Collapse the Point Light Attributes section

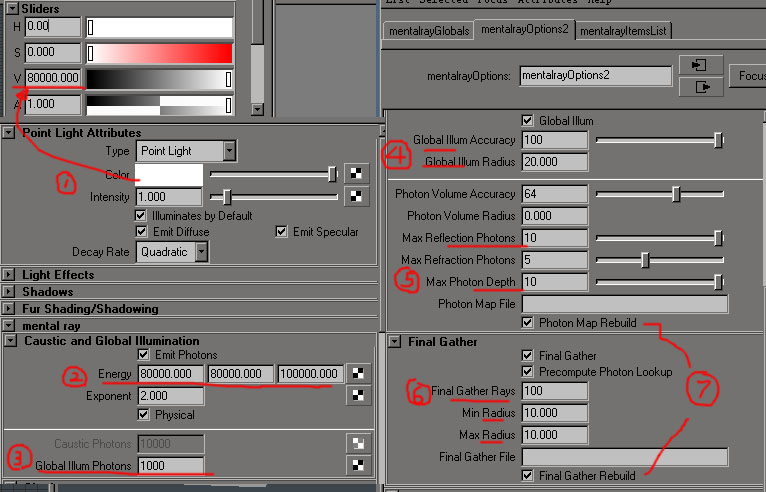coord(9,133)
